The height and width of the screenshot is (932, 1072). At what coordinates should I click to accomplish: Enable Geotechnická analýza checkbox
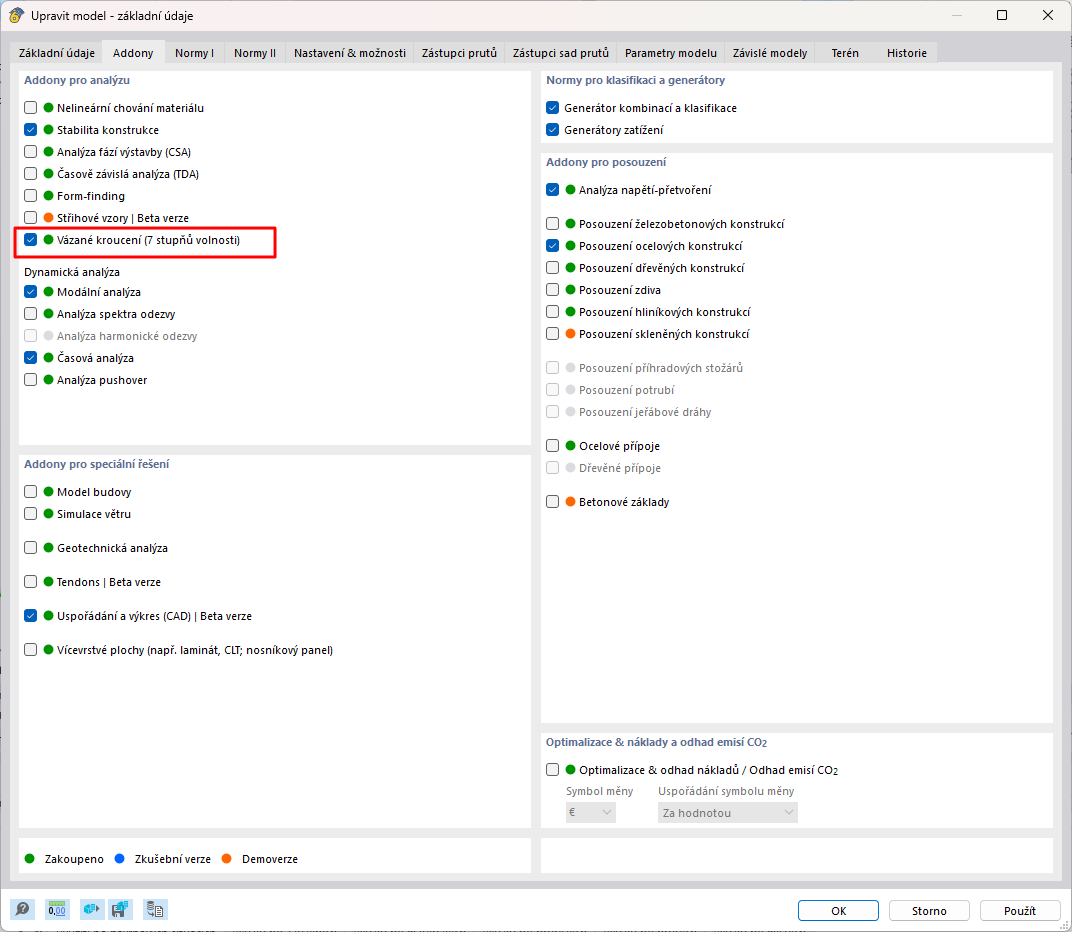click(31, 548)
